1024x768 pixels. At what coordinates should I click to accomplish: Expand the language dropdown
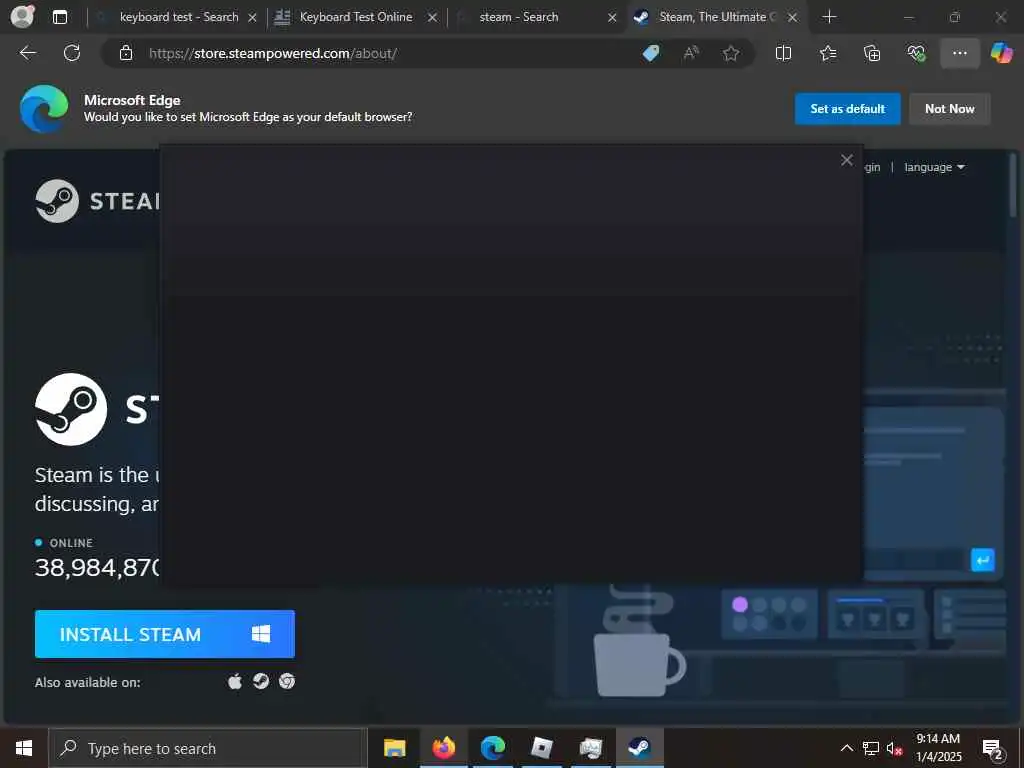click(x=934, y=167)
